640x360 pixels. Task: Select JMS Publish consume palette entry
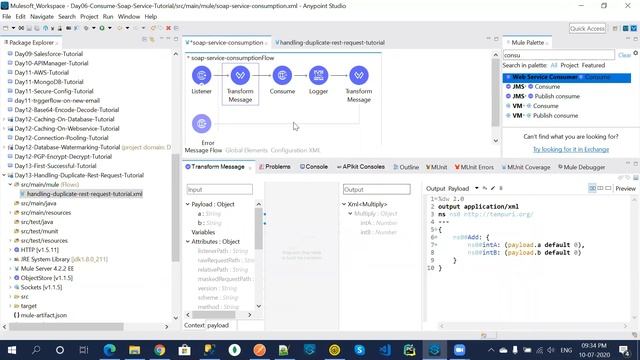(567, 96)
